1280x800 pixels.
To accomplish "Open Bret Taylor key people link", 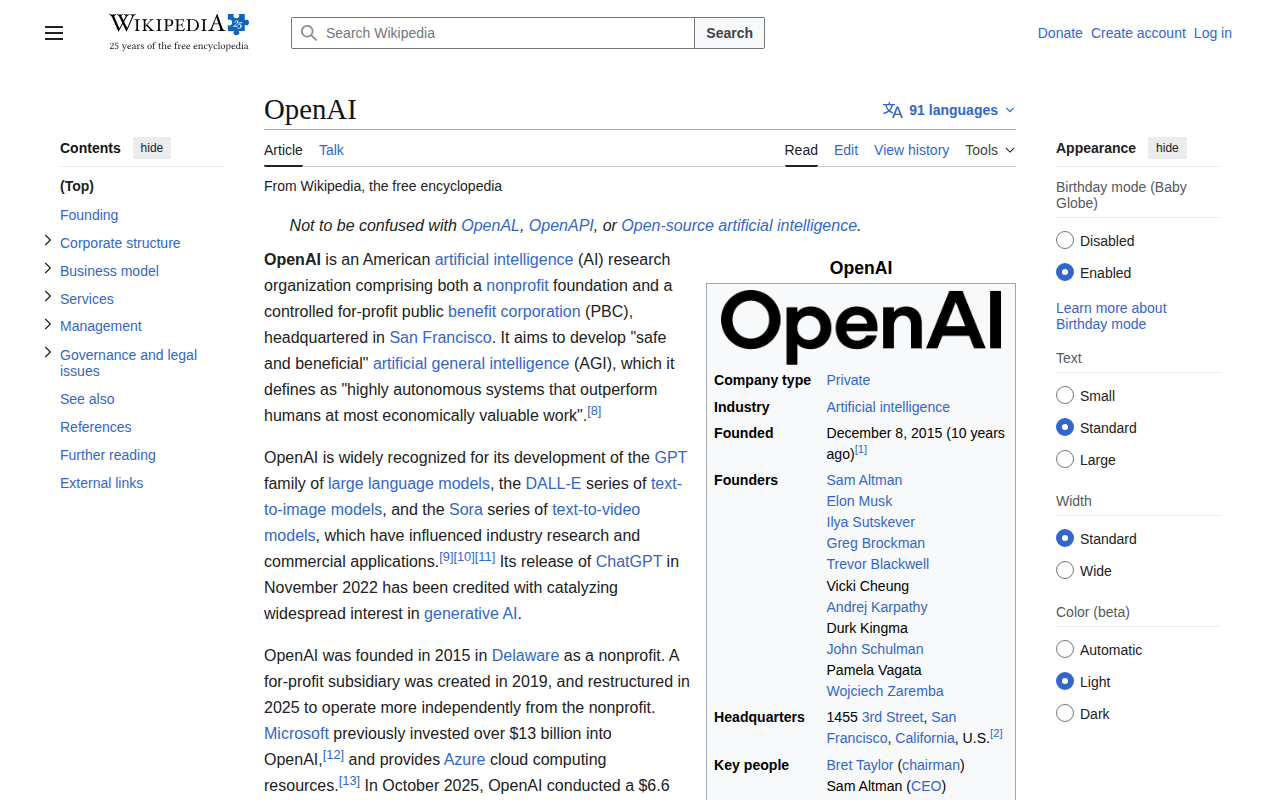I will 860,765.
